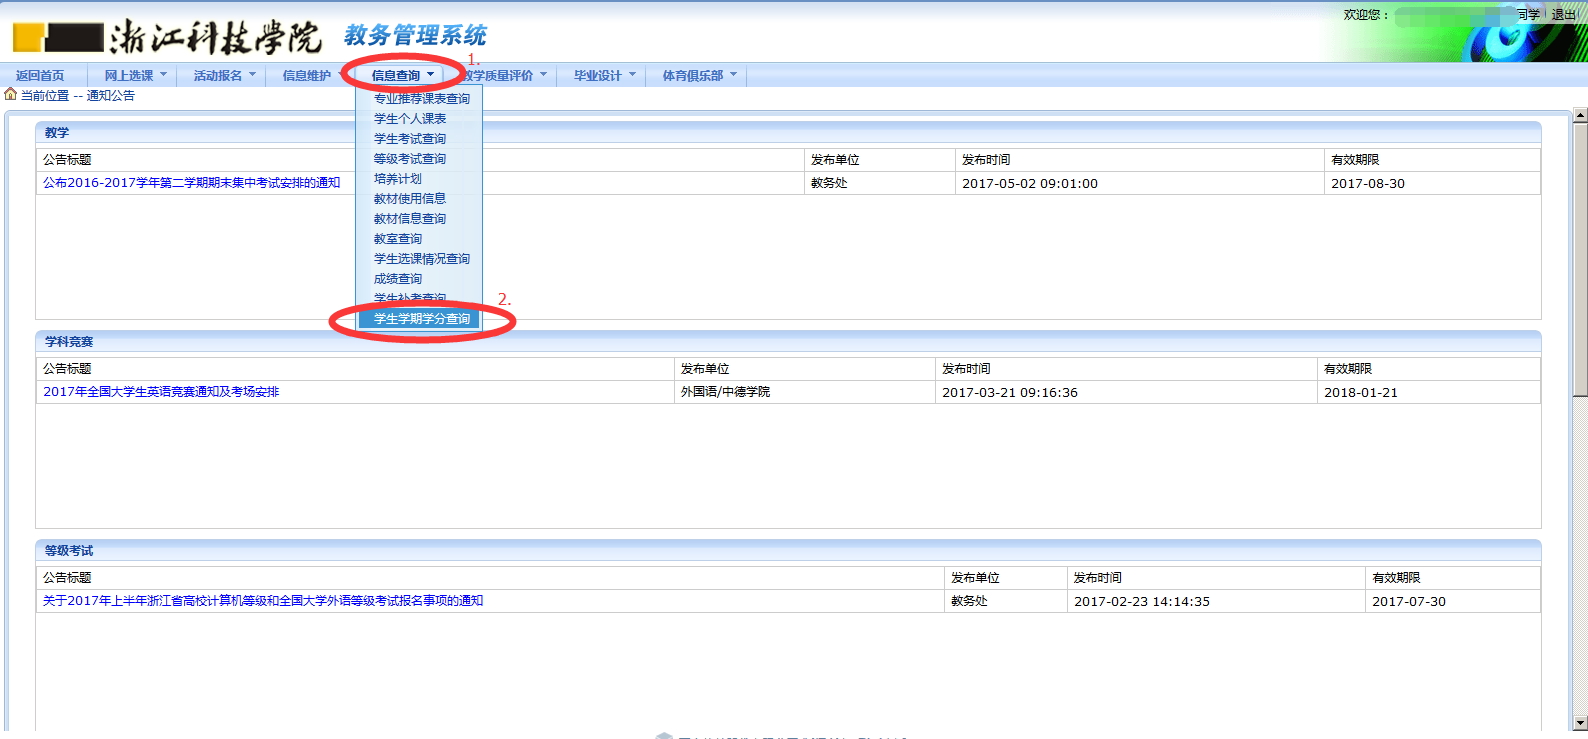Select 学生学期学分查询 from the dropdown
Screen dimensions: 1588x739
[x=421, y=319]
